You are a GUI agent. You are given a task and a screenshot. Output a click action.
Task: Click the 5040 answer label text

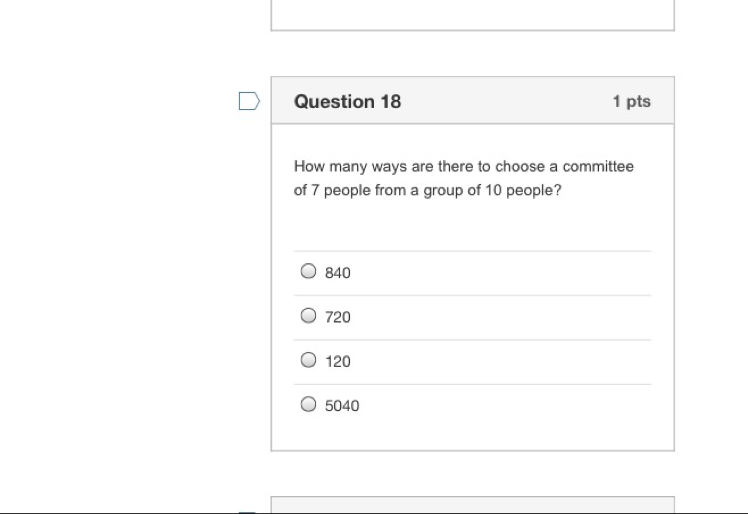[342, 405]
